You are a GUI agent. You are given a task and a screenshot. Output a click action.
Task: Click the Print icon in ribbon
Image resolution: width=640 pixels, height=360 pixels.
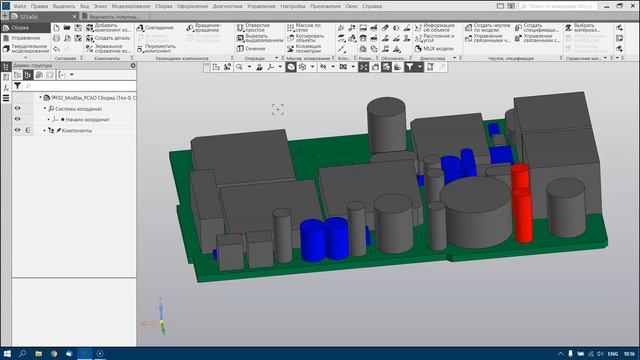(x=56, y=38)
